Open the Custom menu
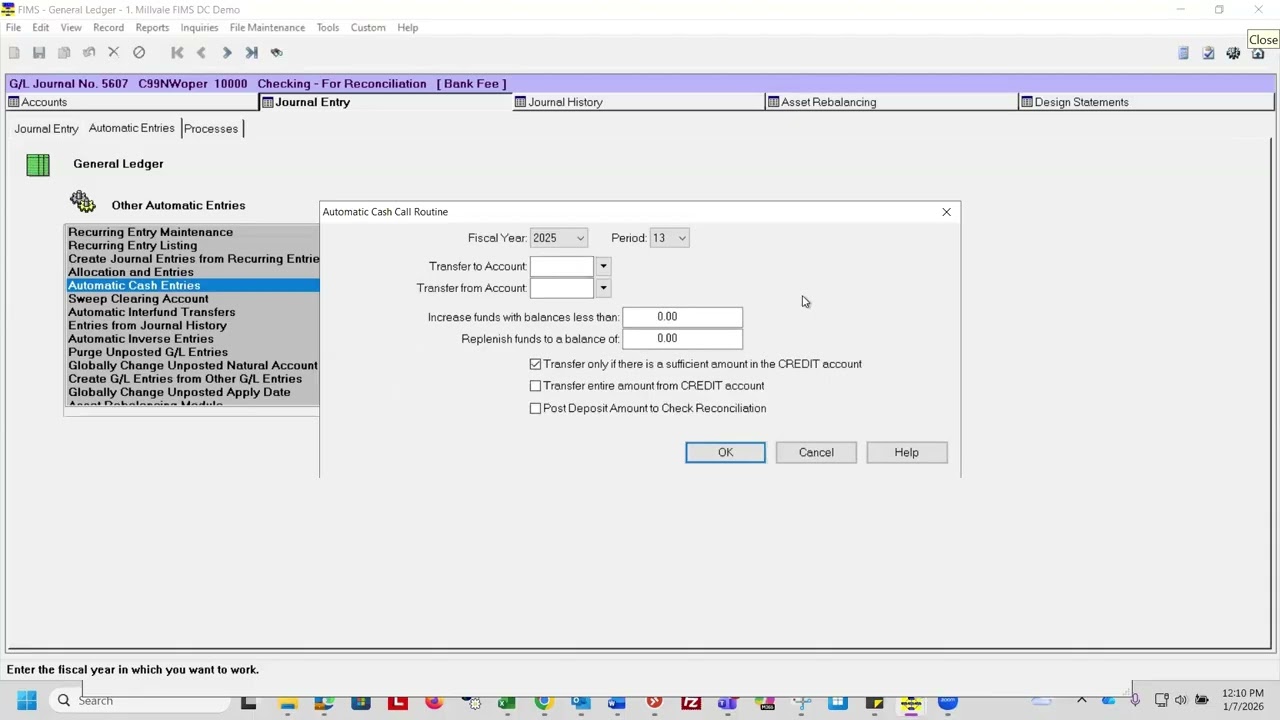 pos(368,28)
